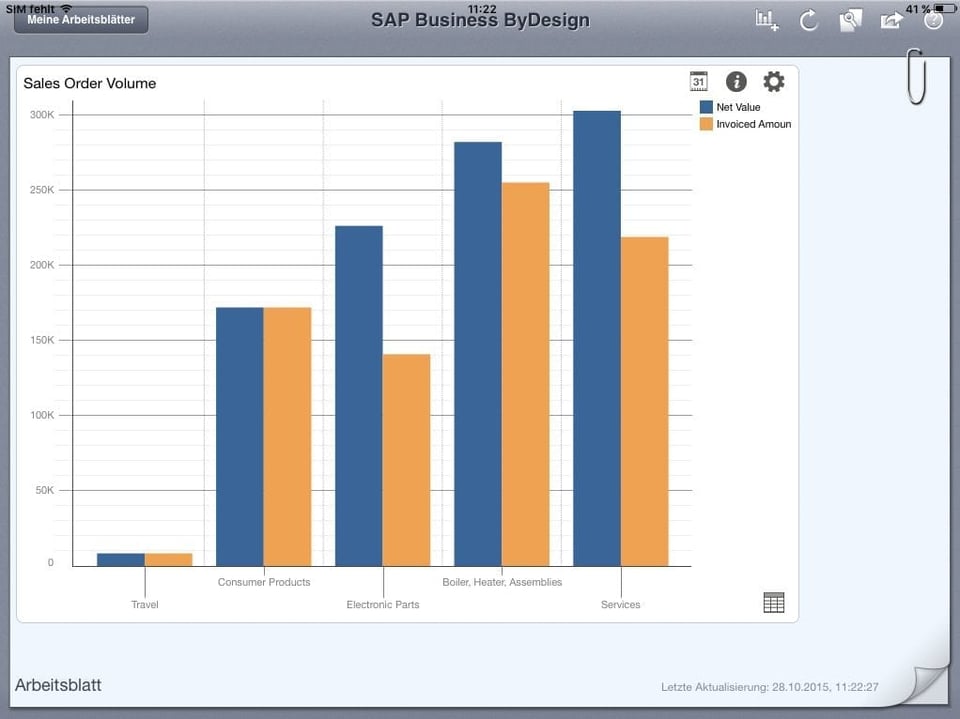This screenshot has width=960, height=719.
Task: Select the Travel Net Value bar
Action: coord(121,560)
